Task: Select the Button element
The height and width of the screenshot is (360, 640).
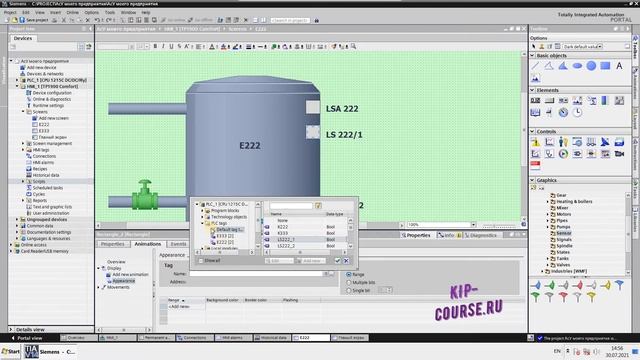Action: [x=549, y=100]
